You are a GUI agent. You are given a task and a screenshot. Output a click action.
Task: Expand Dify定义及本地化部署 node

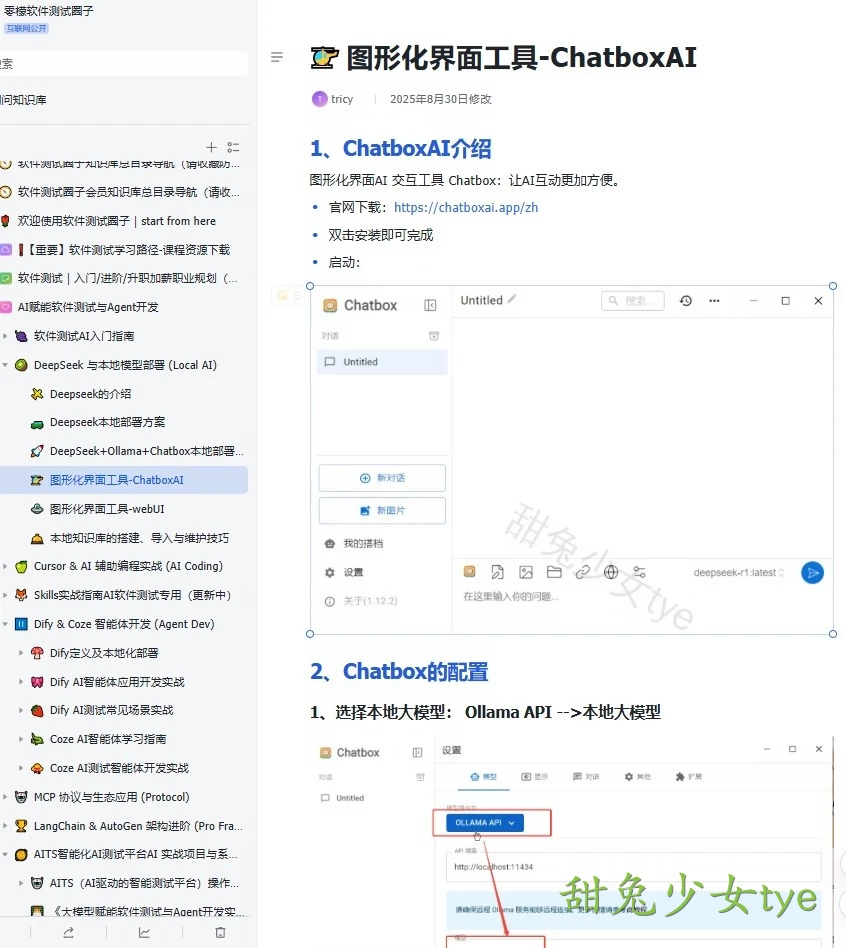[21, 653]
